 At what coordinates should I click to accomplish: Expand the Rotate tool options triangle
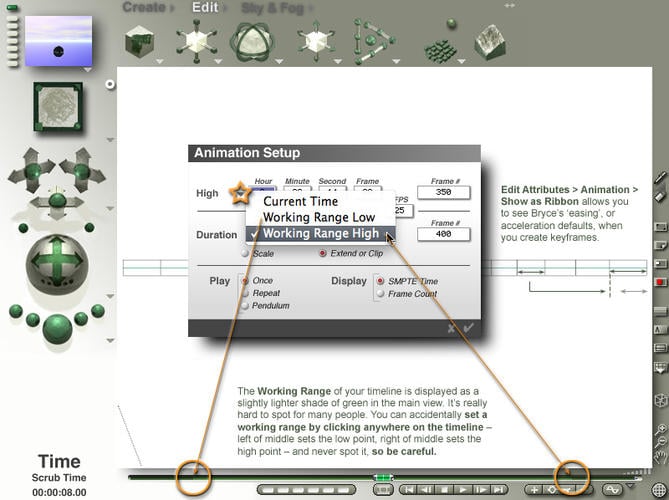(x=279, y=62)
